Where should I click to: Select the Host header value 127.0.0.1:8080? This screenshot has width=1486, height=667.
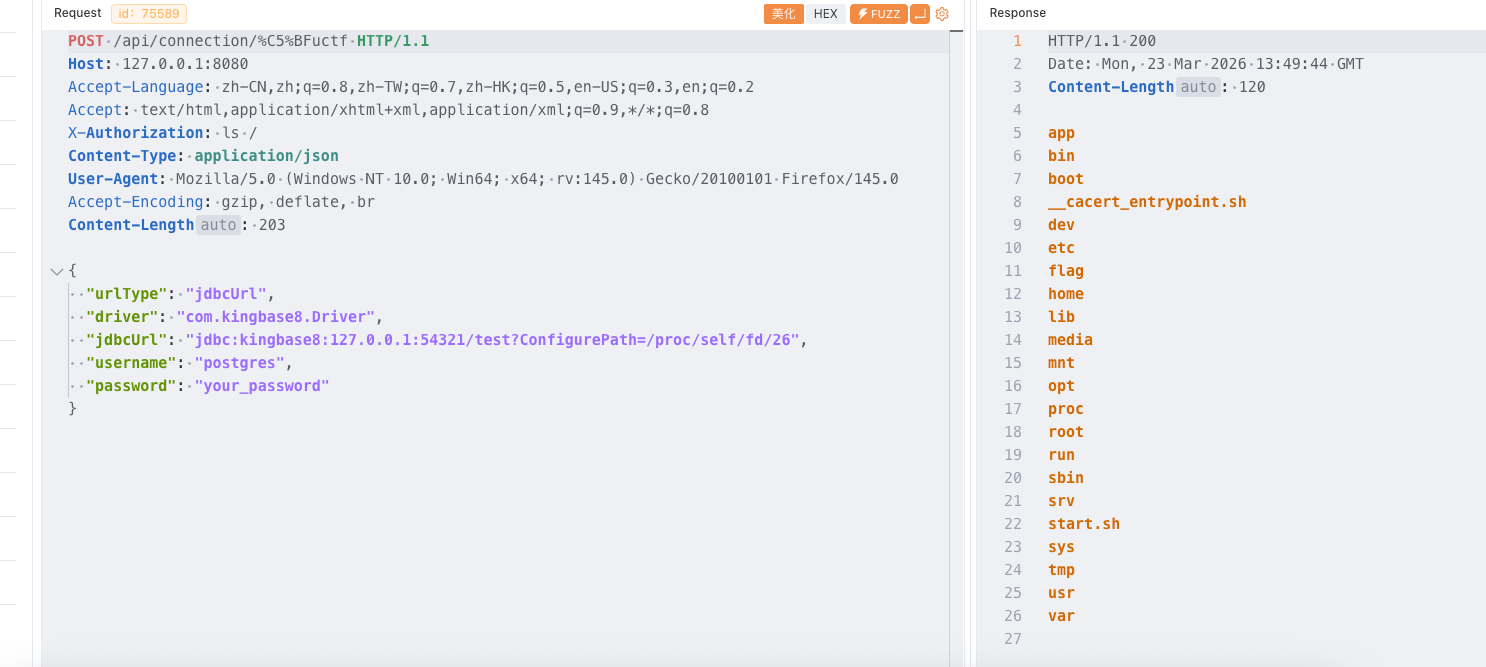click(x=185, y=64)
